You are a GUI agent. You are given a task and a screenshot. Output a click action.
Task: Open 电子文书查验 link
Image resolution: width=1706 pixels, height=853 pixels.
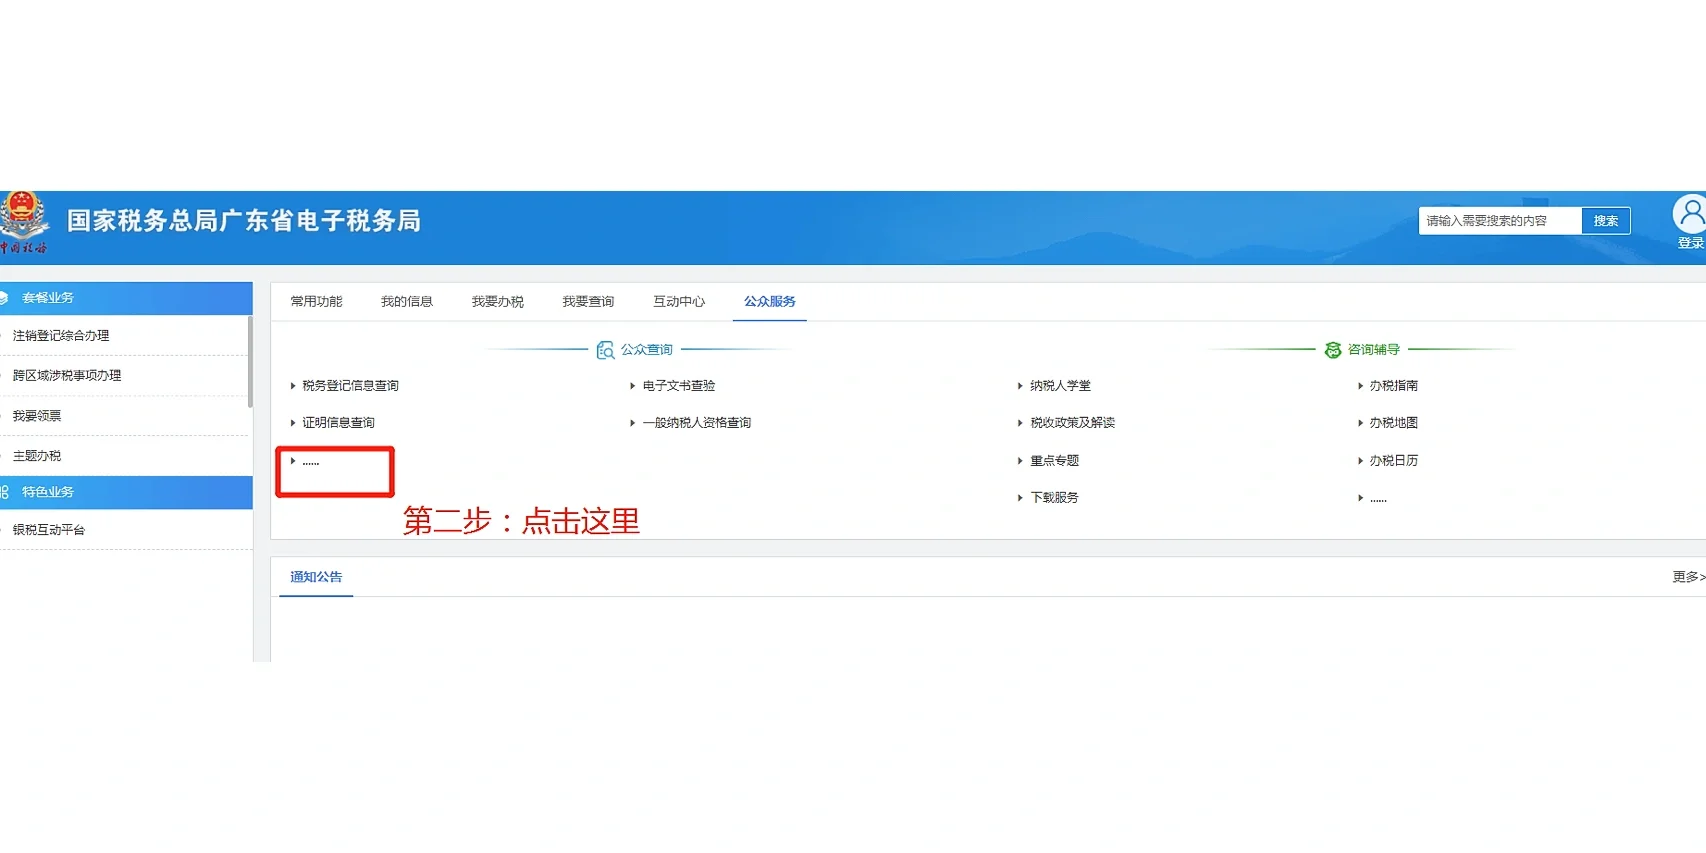pos(679,386)
